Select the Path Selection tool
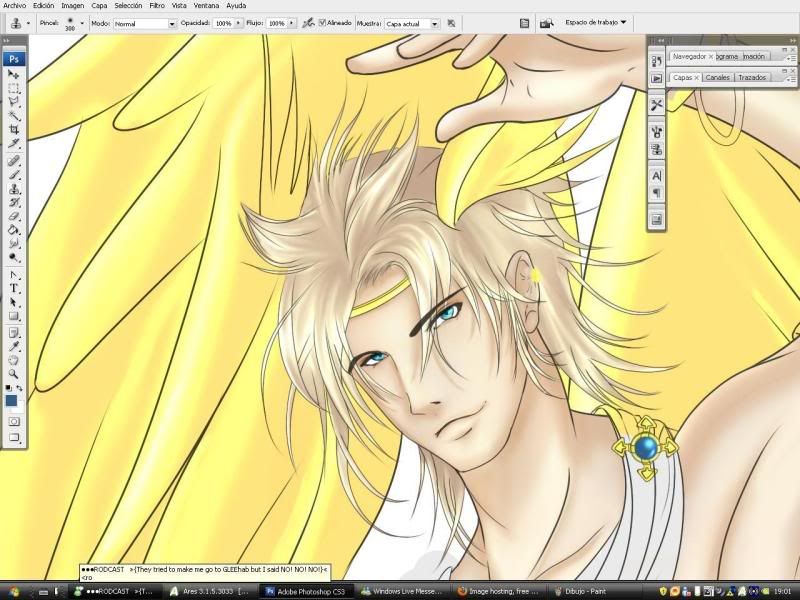This screenshot has width=800, height=600. [14, 303]
